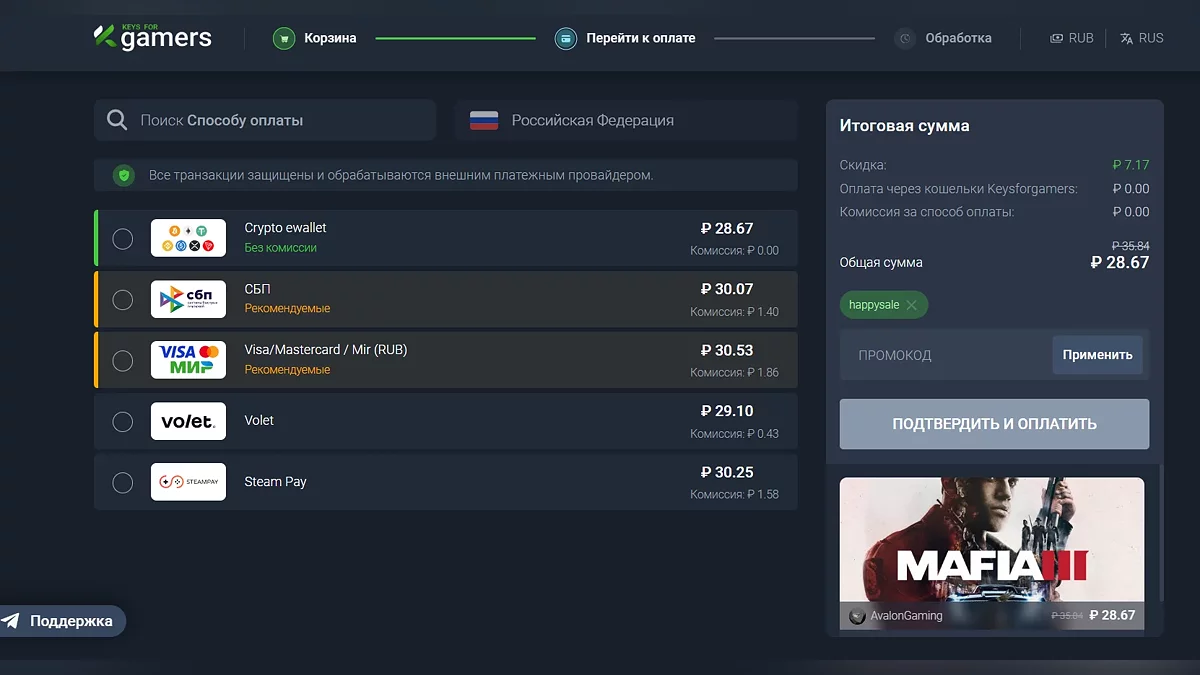This screenshot has height=675, width=1200.
Task: Click Рекомендуемые label under СБП
Action: click(287, 309)
